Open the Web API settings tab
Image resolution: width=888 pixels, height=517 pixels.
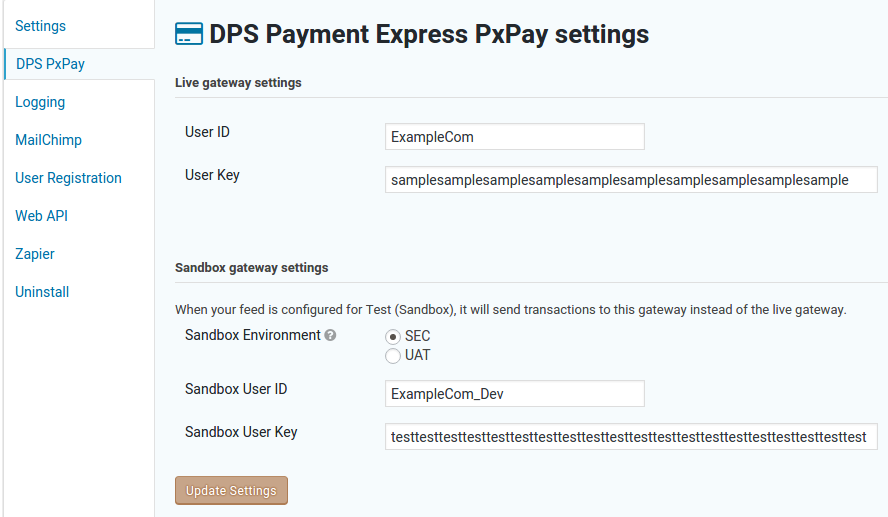[x=41, y=216]
